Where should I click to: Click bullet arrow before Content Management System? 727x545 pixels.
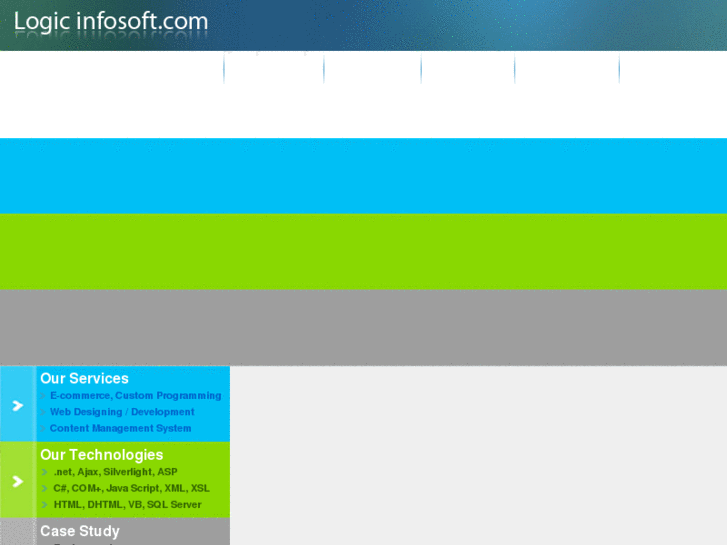[x=43, y=428]
